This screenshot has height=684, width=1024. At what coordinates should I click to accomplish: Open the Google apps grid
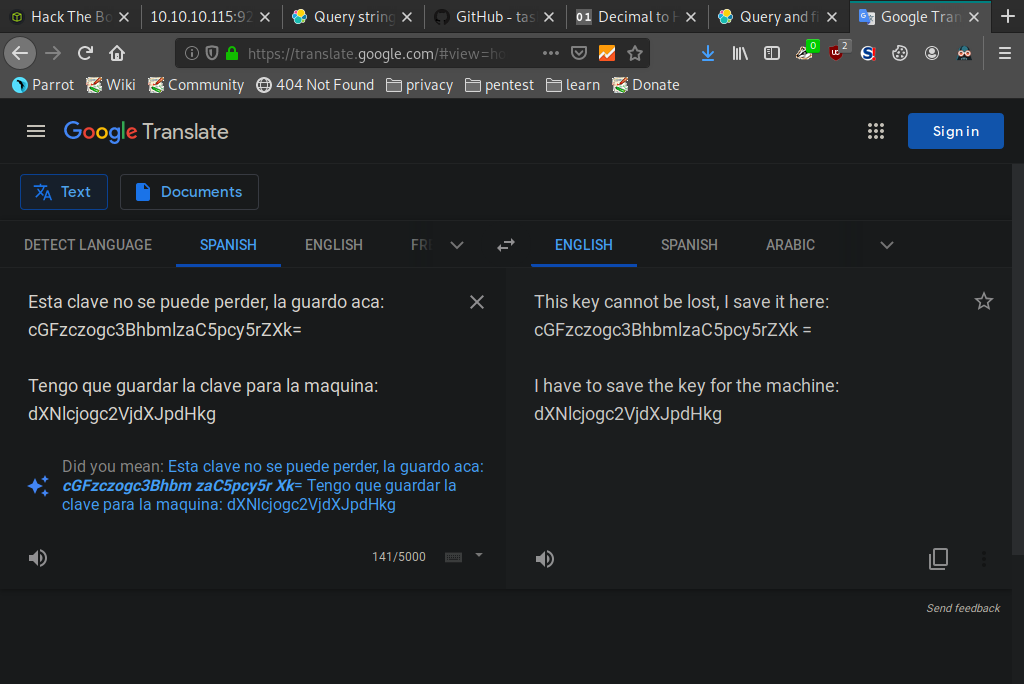pos(876,131)
